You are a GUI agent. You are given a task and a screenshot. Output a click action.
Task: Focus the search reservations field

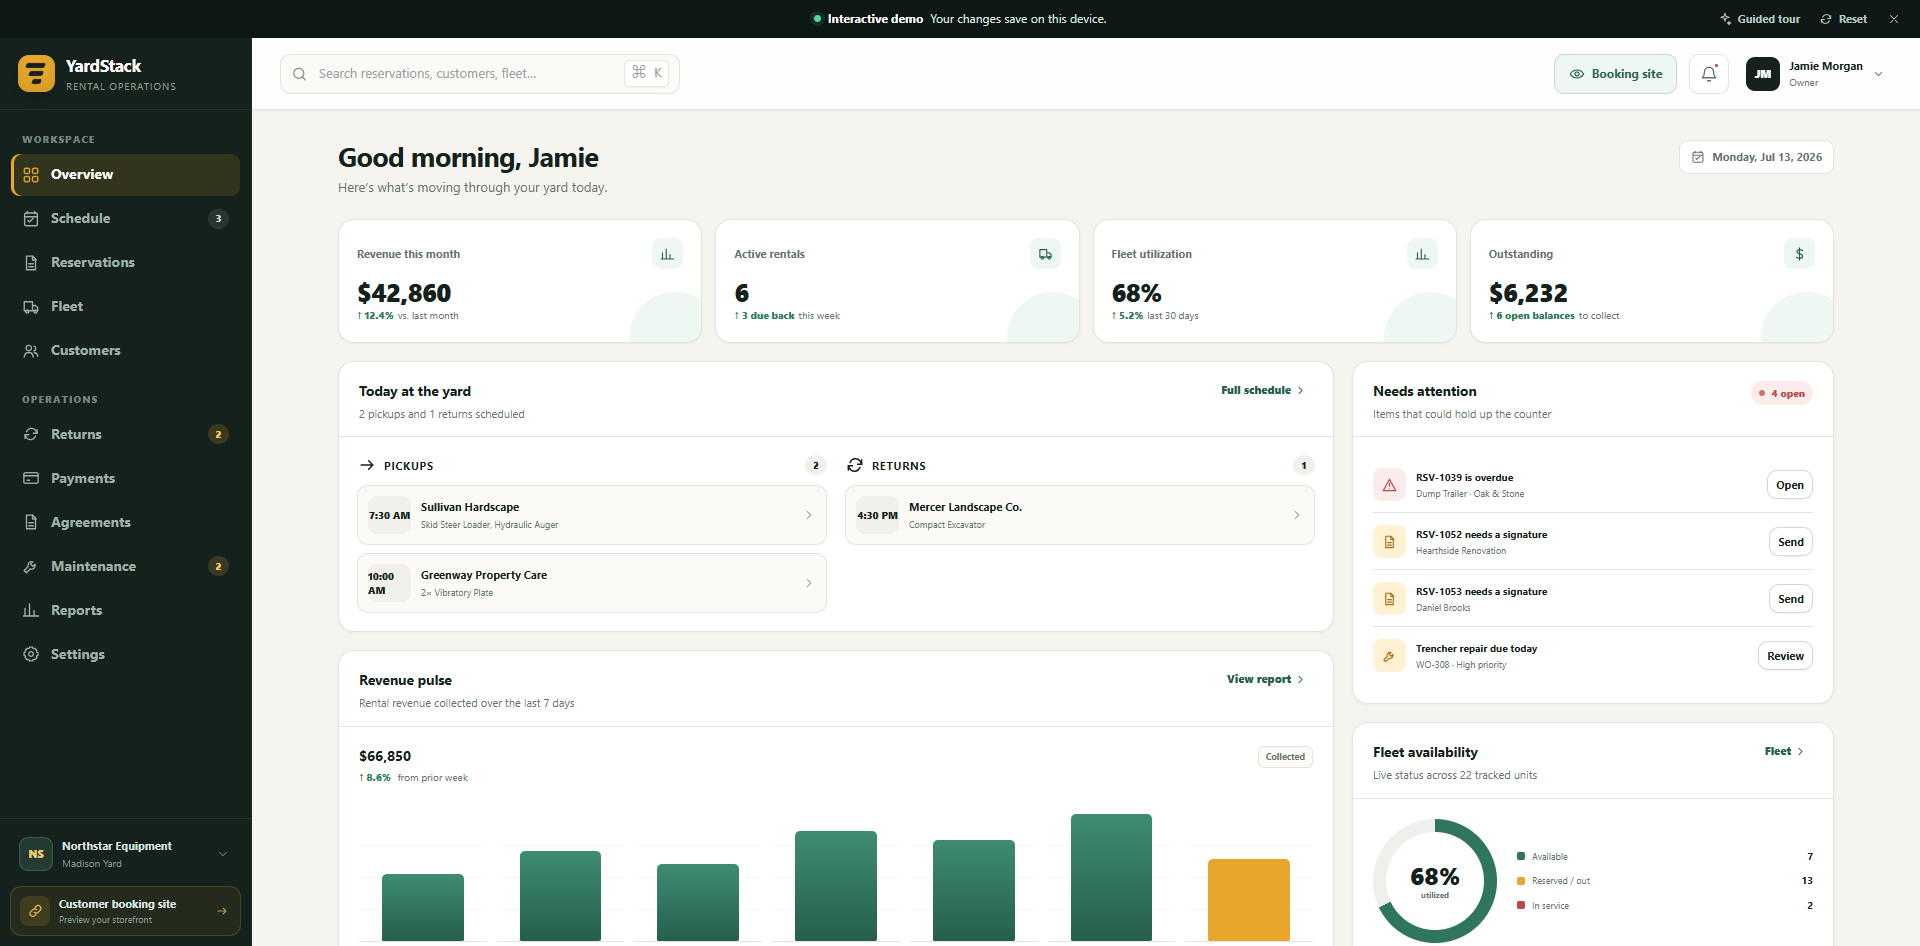480,74
